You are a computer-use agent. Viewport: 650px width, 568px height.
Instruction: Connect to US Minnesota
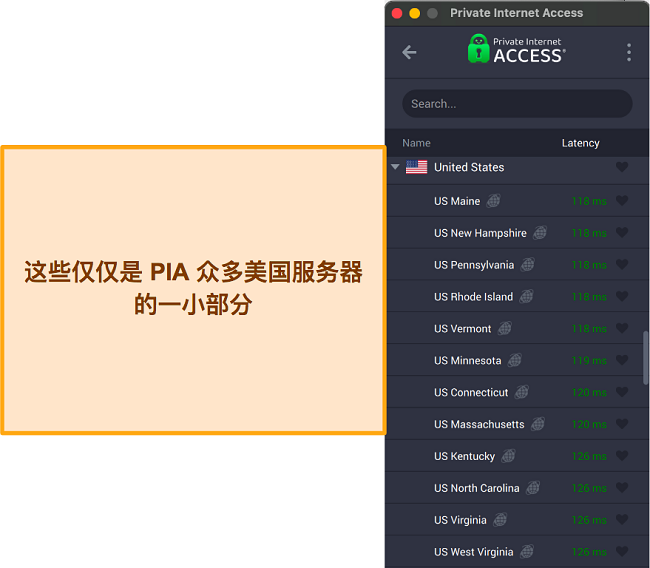pyautogui.click(x=517, y=361)
